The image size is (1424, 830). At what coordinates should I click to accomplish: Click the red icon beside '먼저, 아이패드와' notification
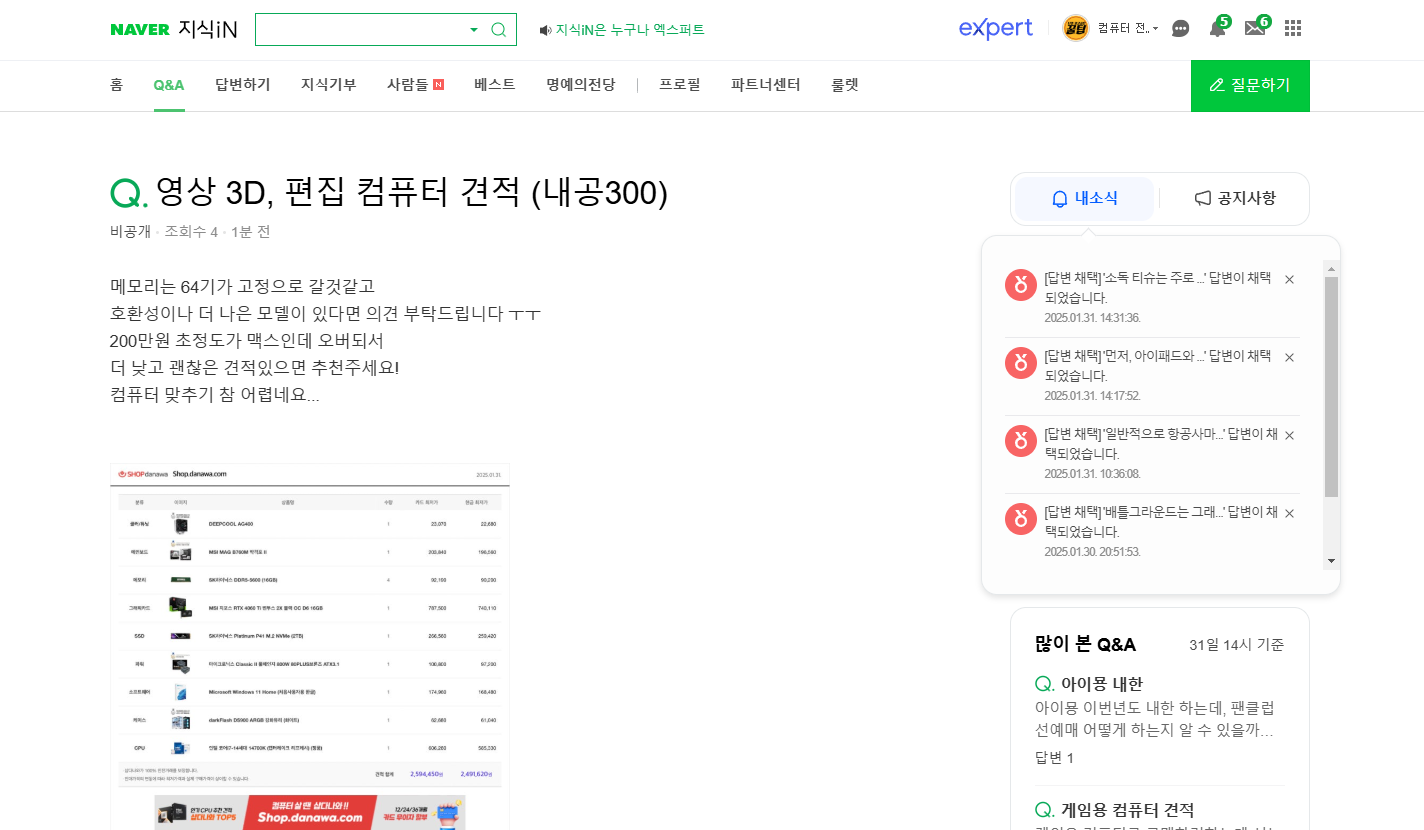[x=1021, y=363]
